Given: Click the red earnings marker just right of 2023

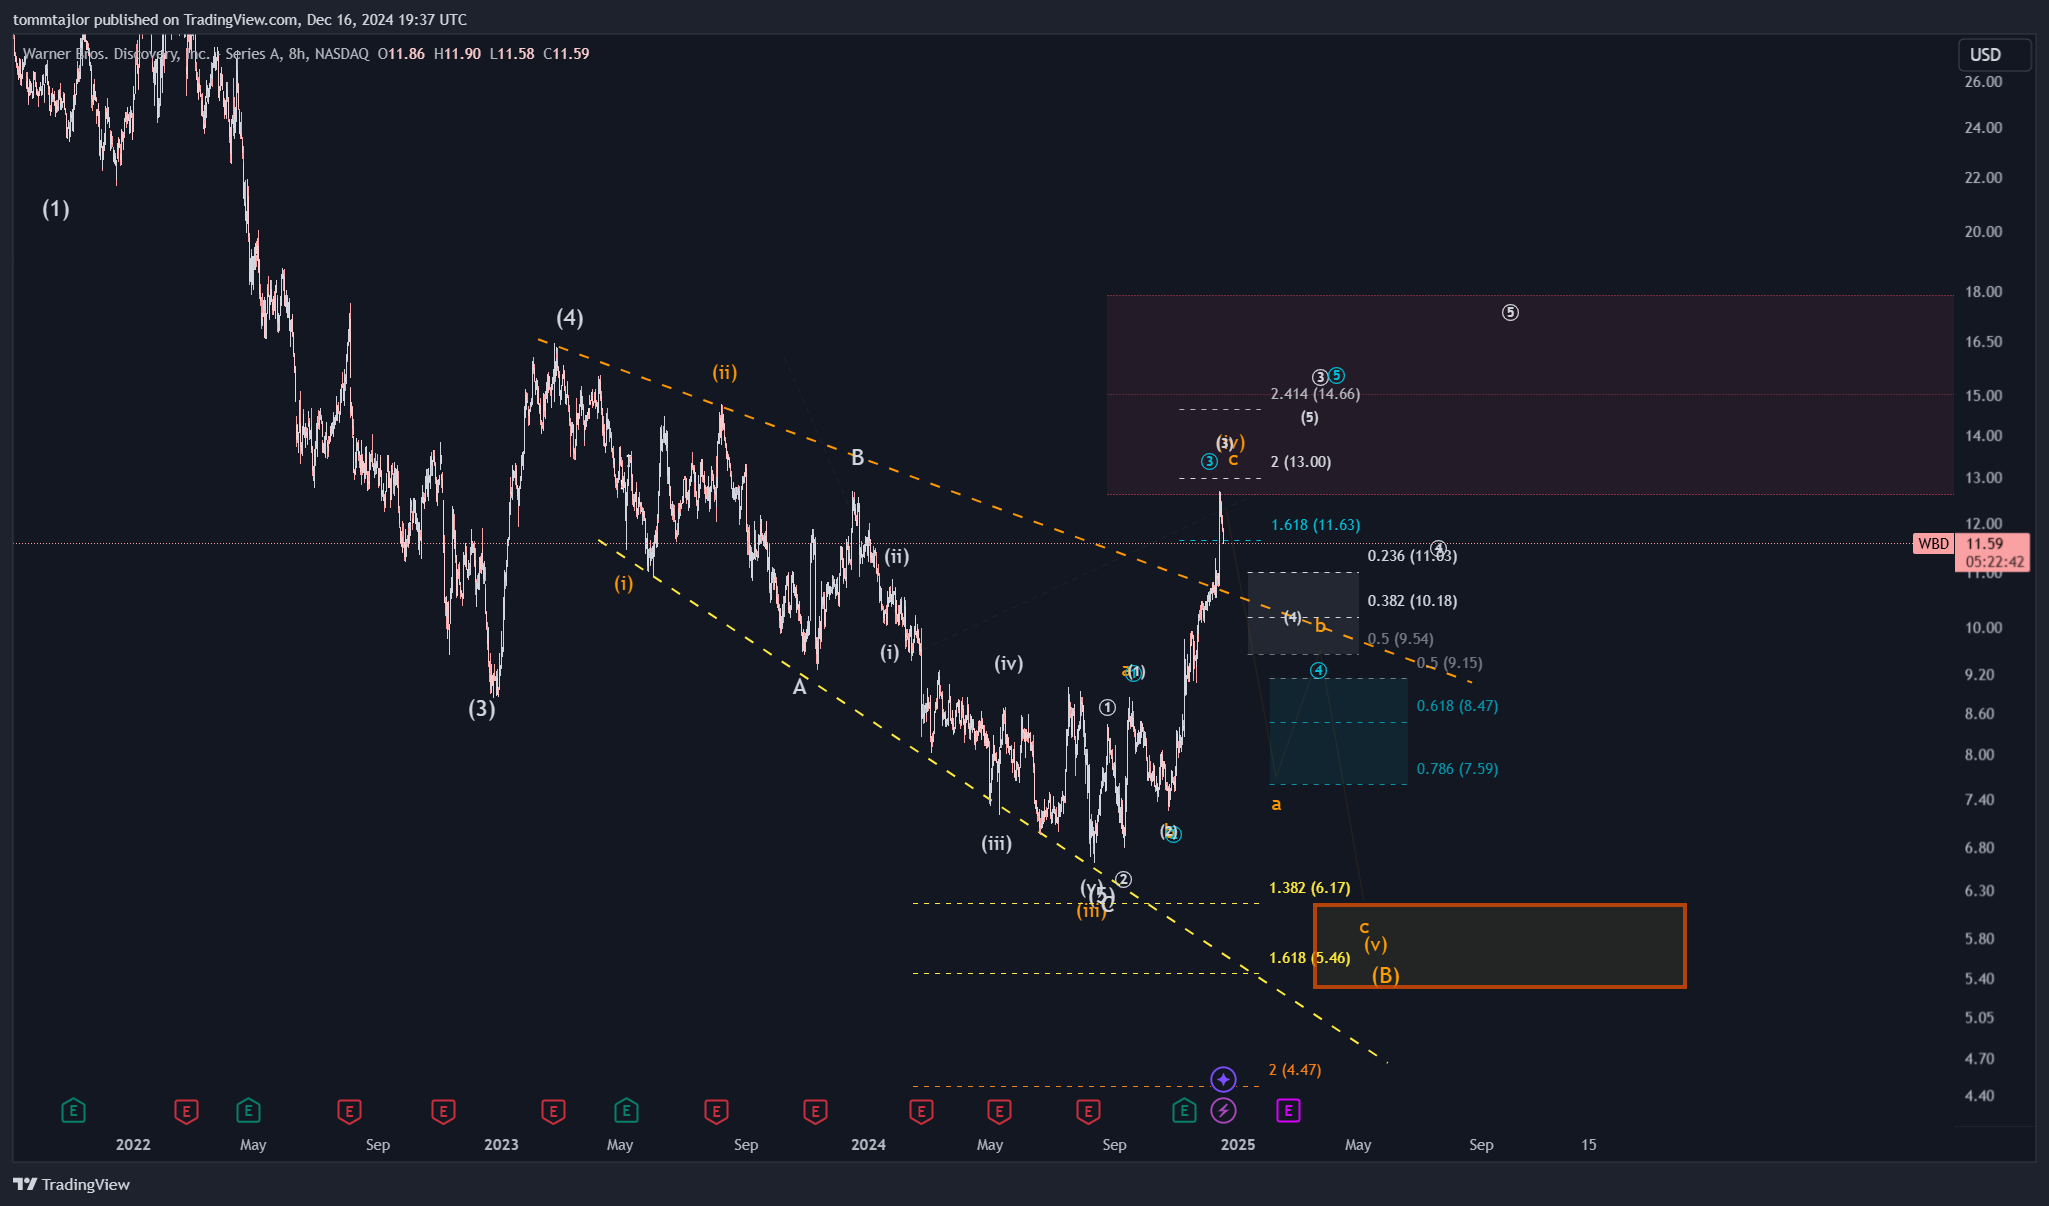Looking at the screenshot, I should 553,1110.
